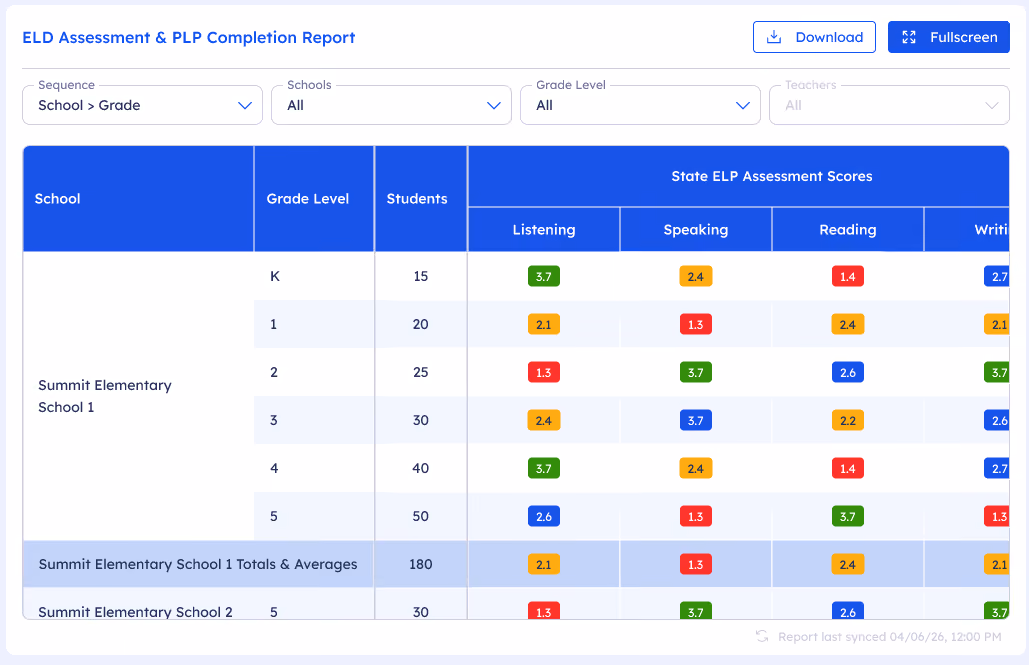Click the ELD Assessment & PLP Completion Report title
This screenshot has height=665, width=1029.
(x=188, y=37)
